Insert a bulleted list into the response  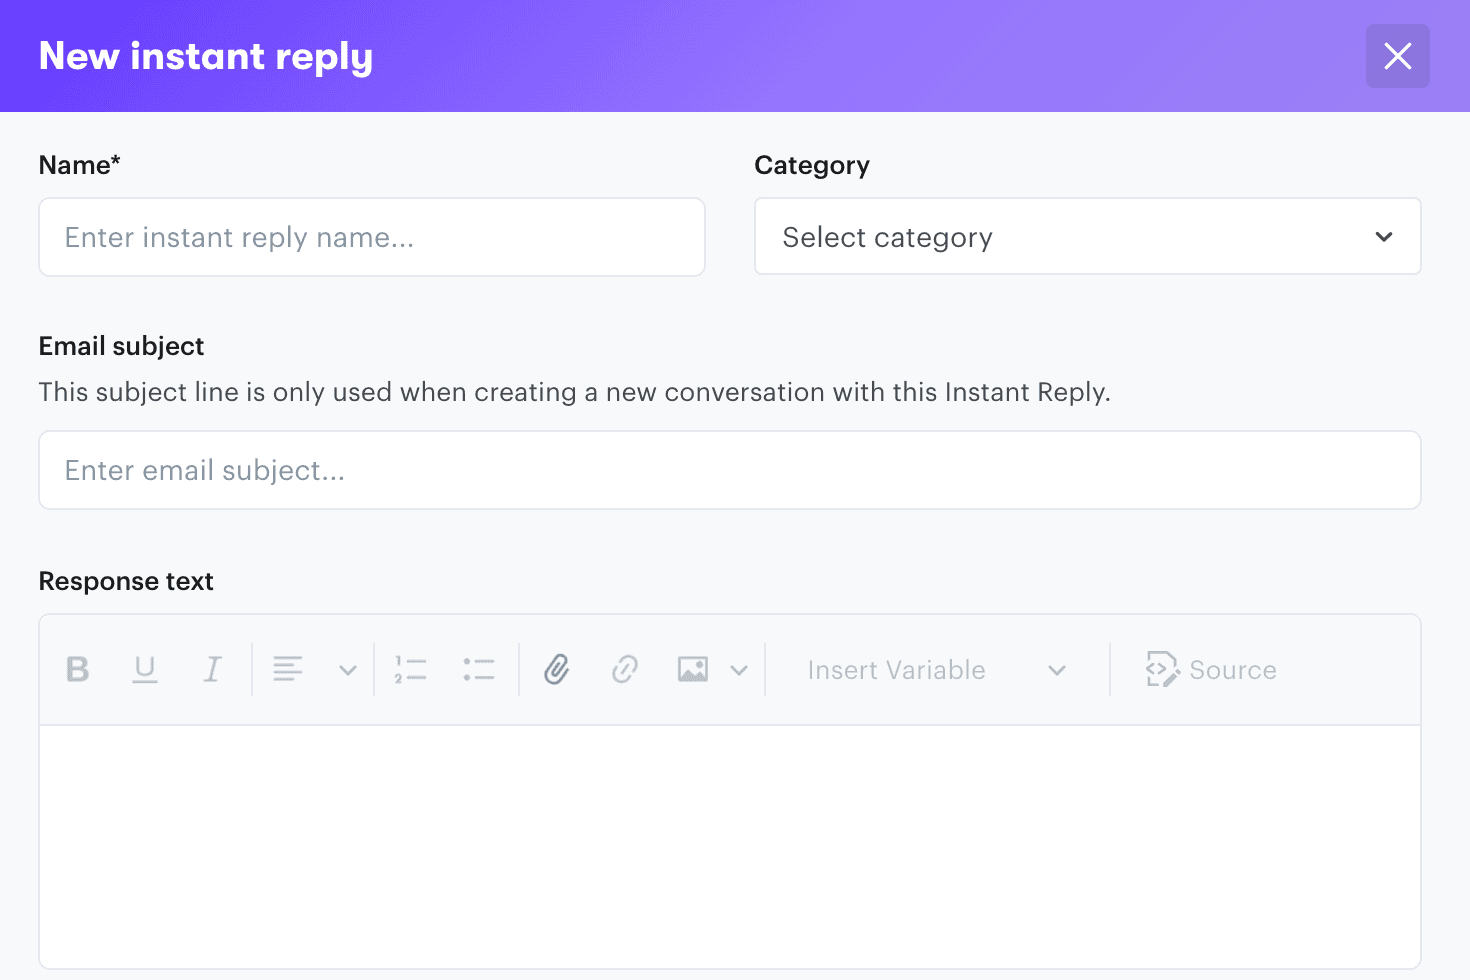(479, 669)
